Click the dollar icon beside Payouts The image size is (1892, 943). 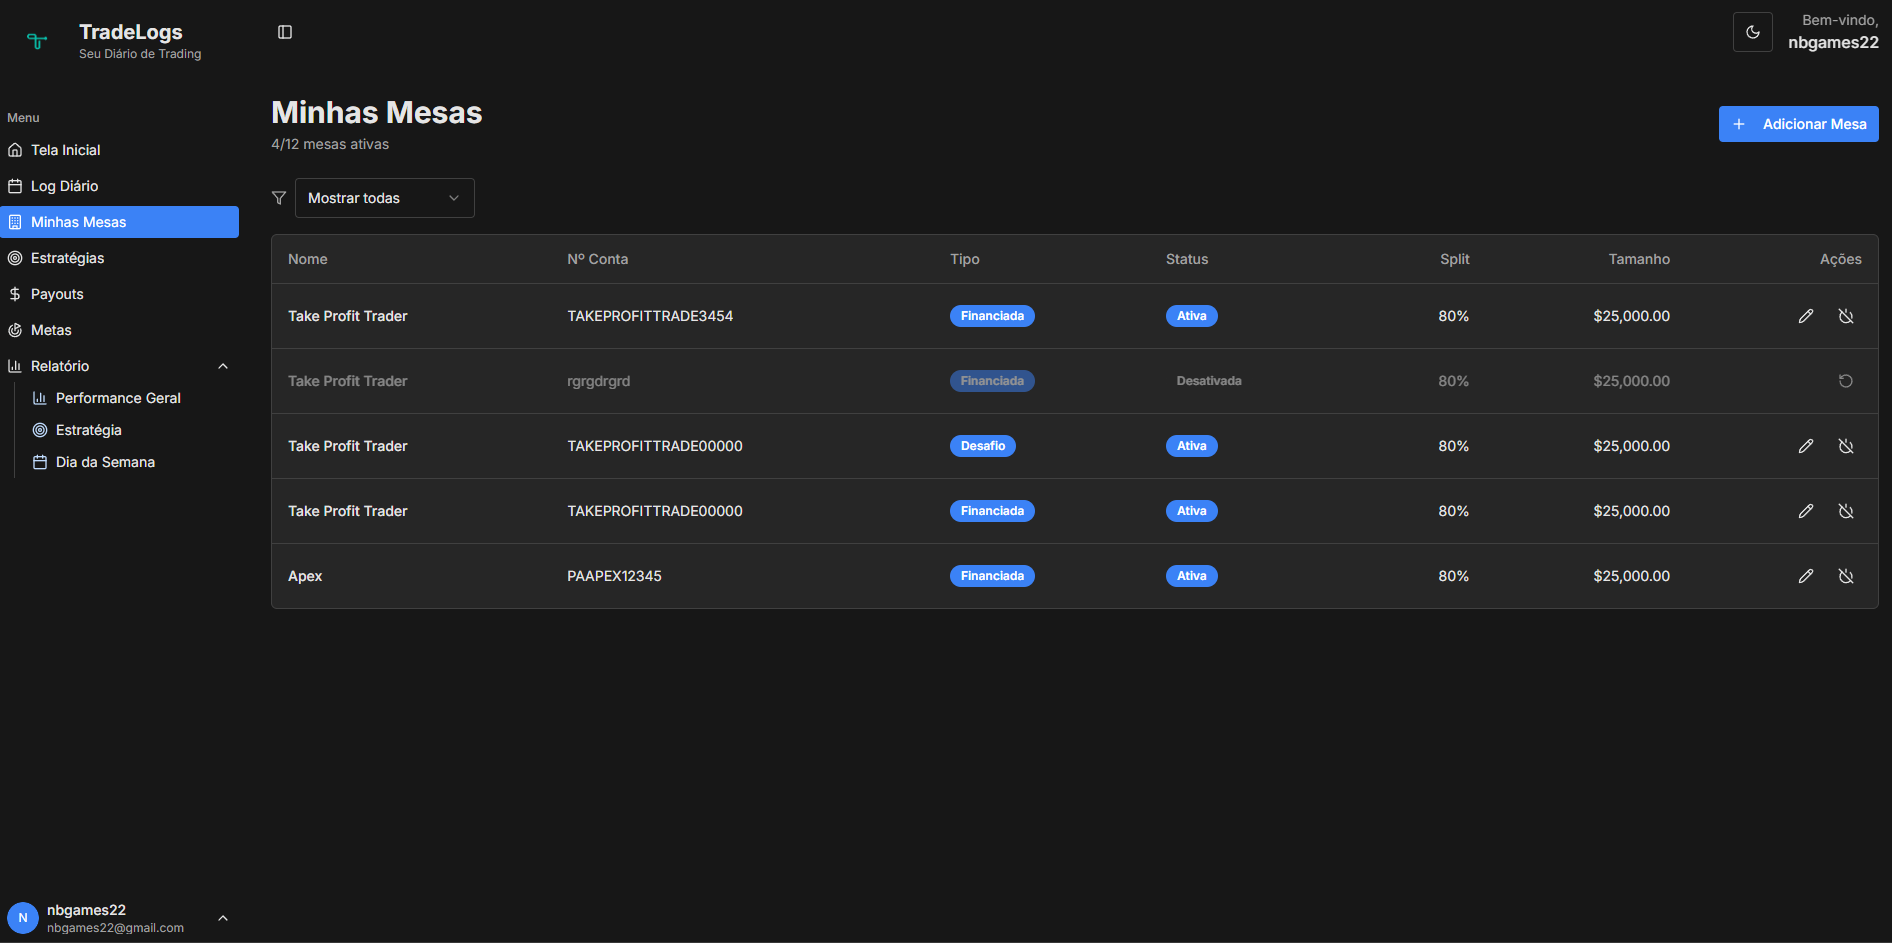15,294
